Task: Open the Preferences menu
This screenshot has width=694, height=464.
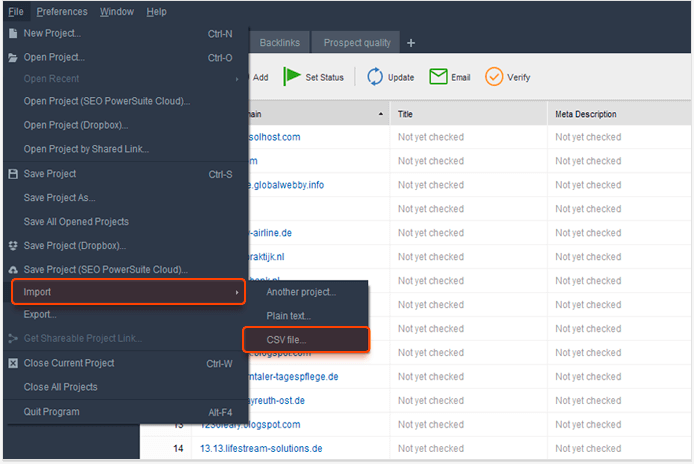Action: click(62, 12)
